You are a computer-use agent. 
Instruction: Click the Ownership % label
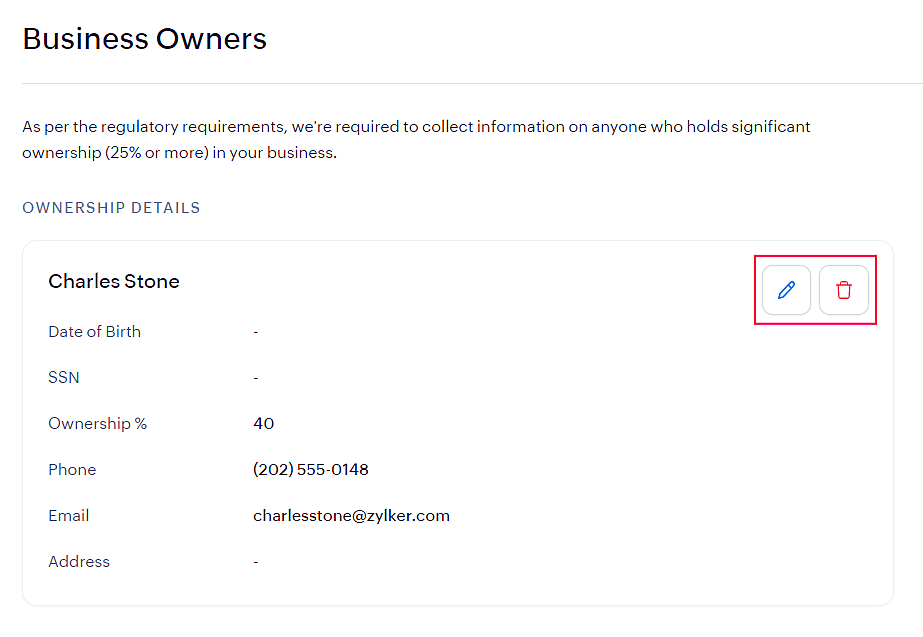[x=97, y=424]
